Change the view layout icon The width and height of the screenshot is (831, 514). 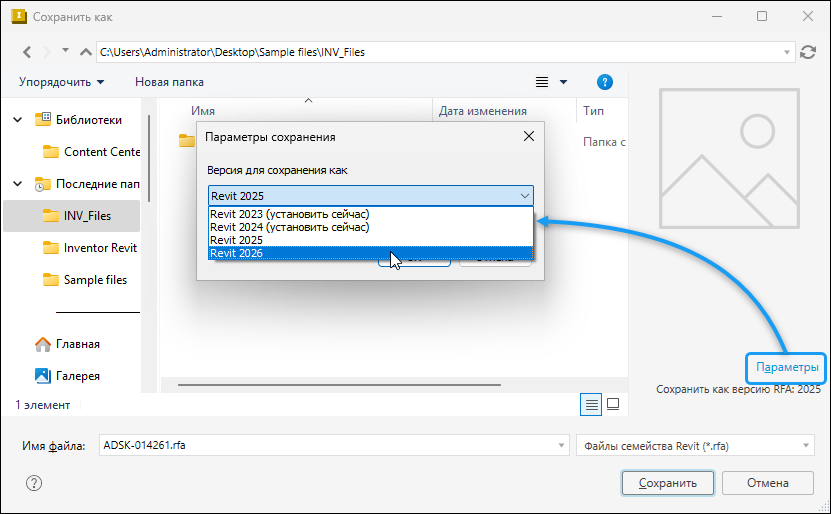tap(542, 82)
